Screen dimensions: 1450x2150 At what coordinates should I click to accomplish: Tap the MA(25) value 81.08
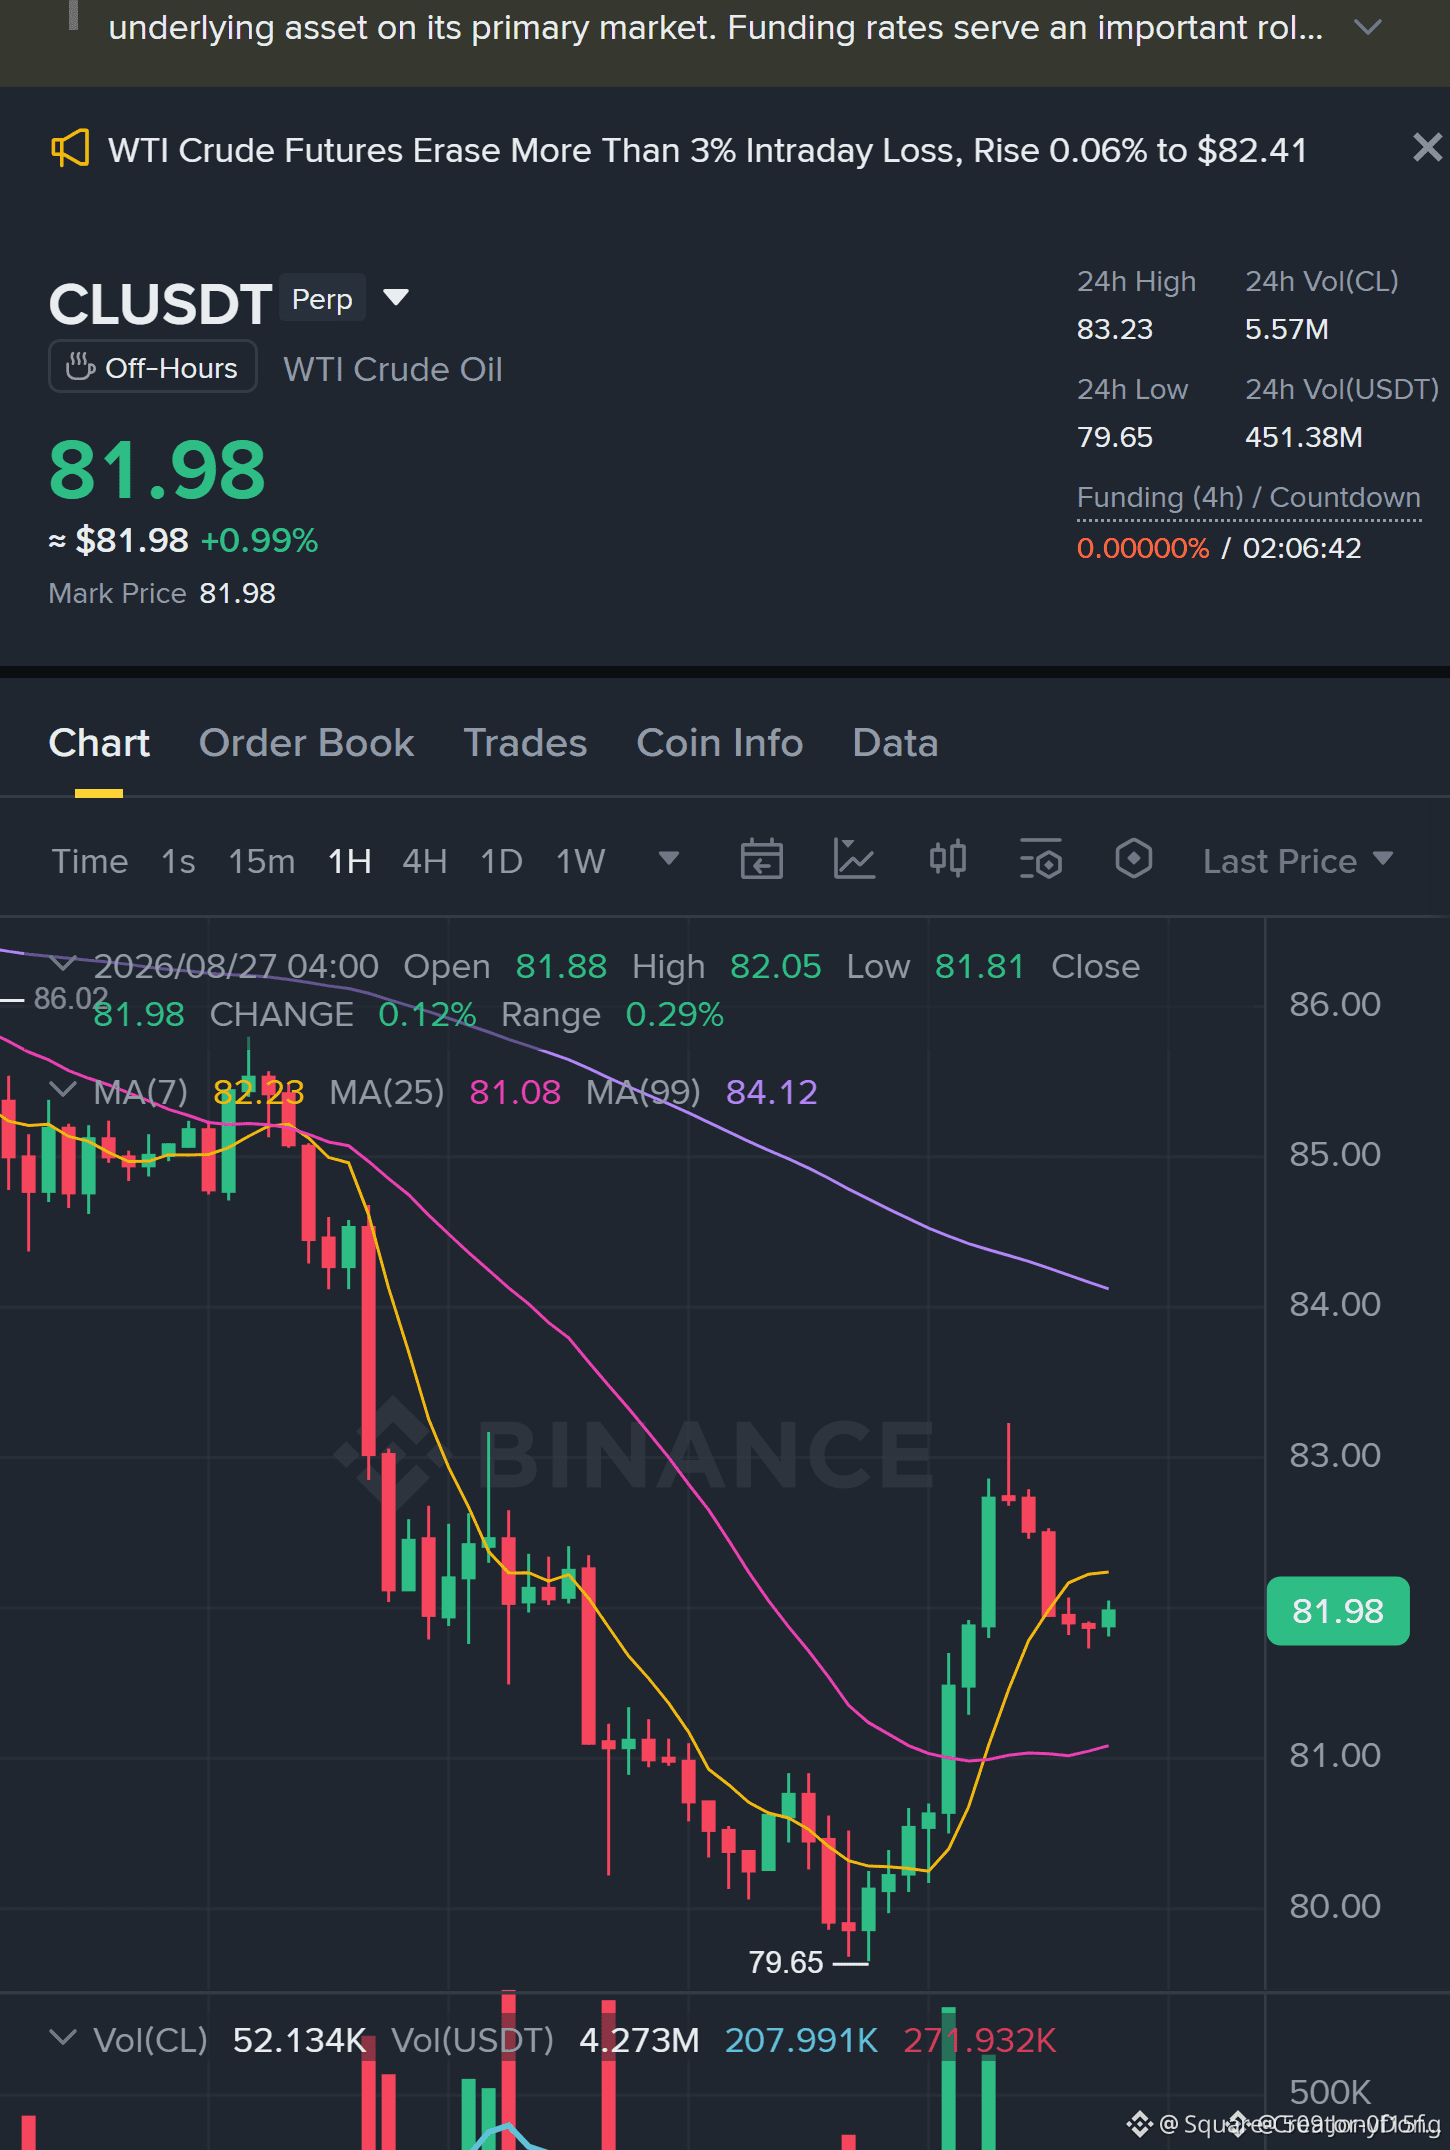[515, 1092]
